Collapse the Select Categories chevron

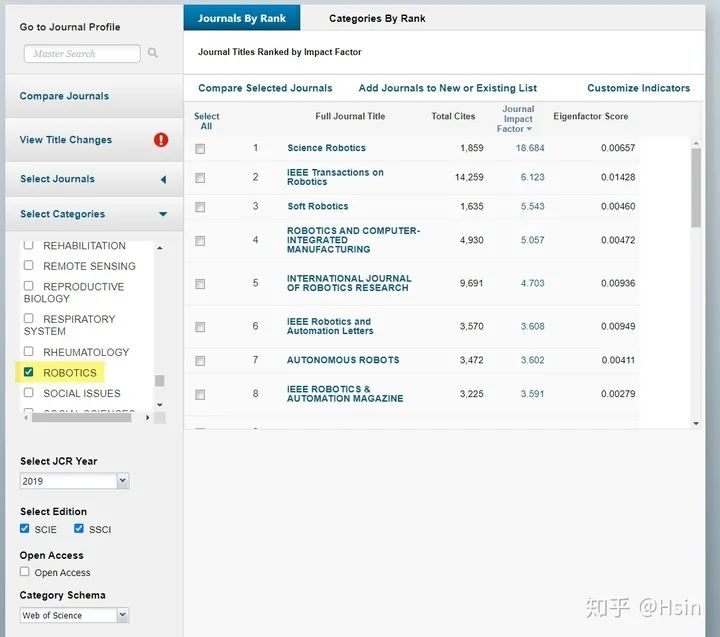coord(163,214)
